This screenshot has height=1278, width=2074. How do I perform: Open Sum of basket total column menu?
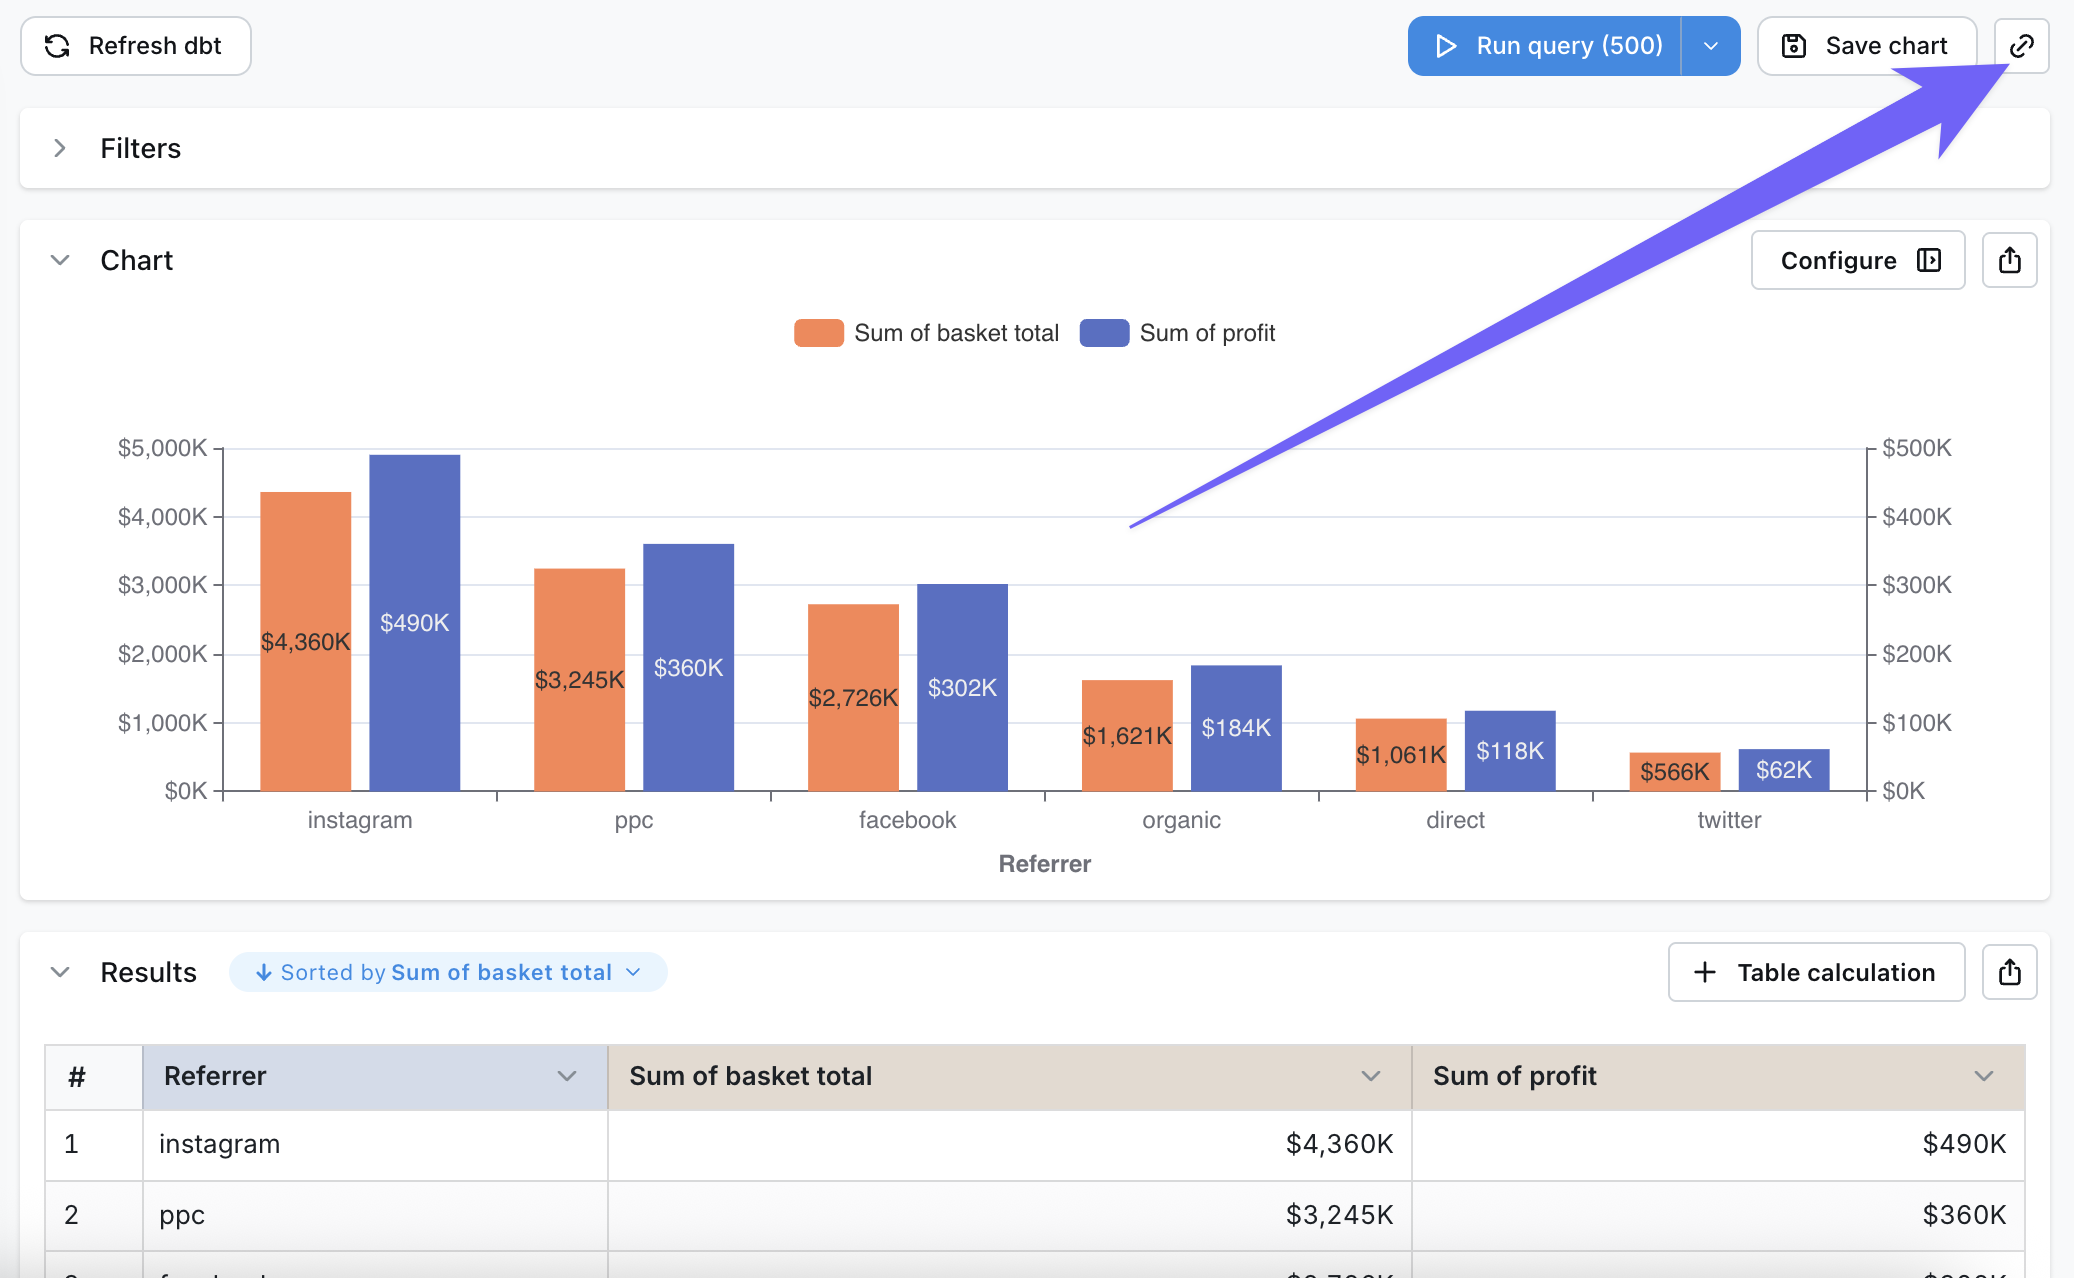pyautogui.click(x=1371, y=1076)
